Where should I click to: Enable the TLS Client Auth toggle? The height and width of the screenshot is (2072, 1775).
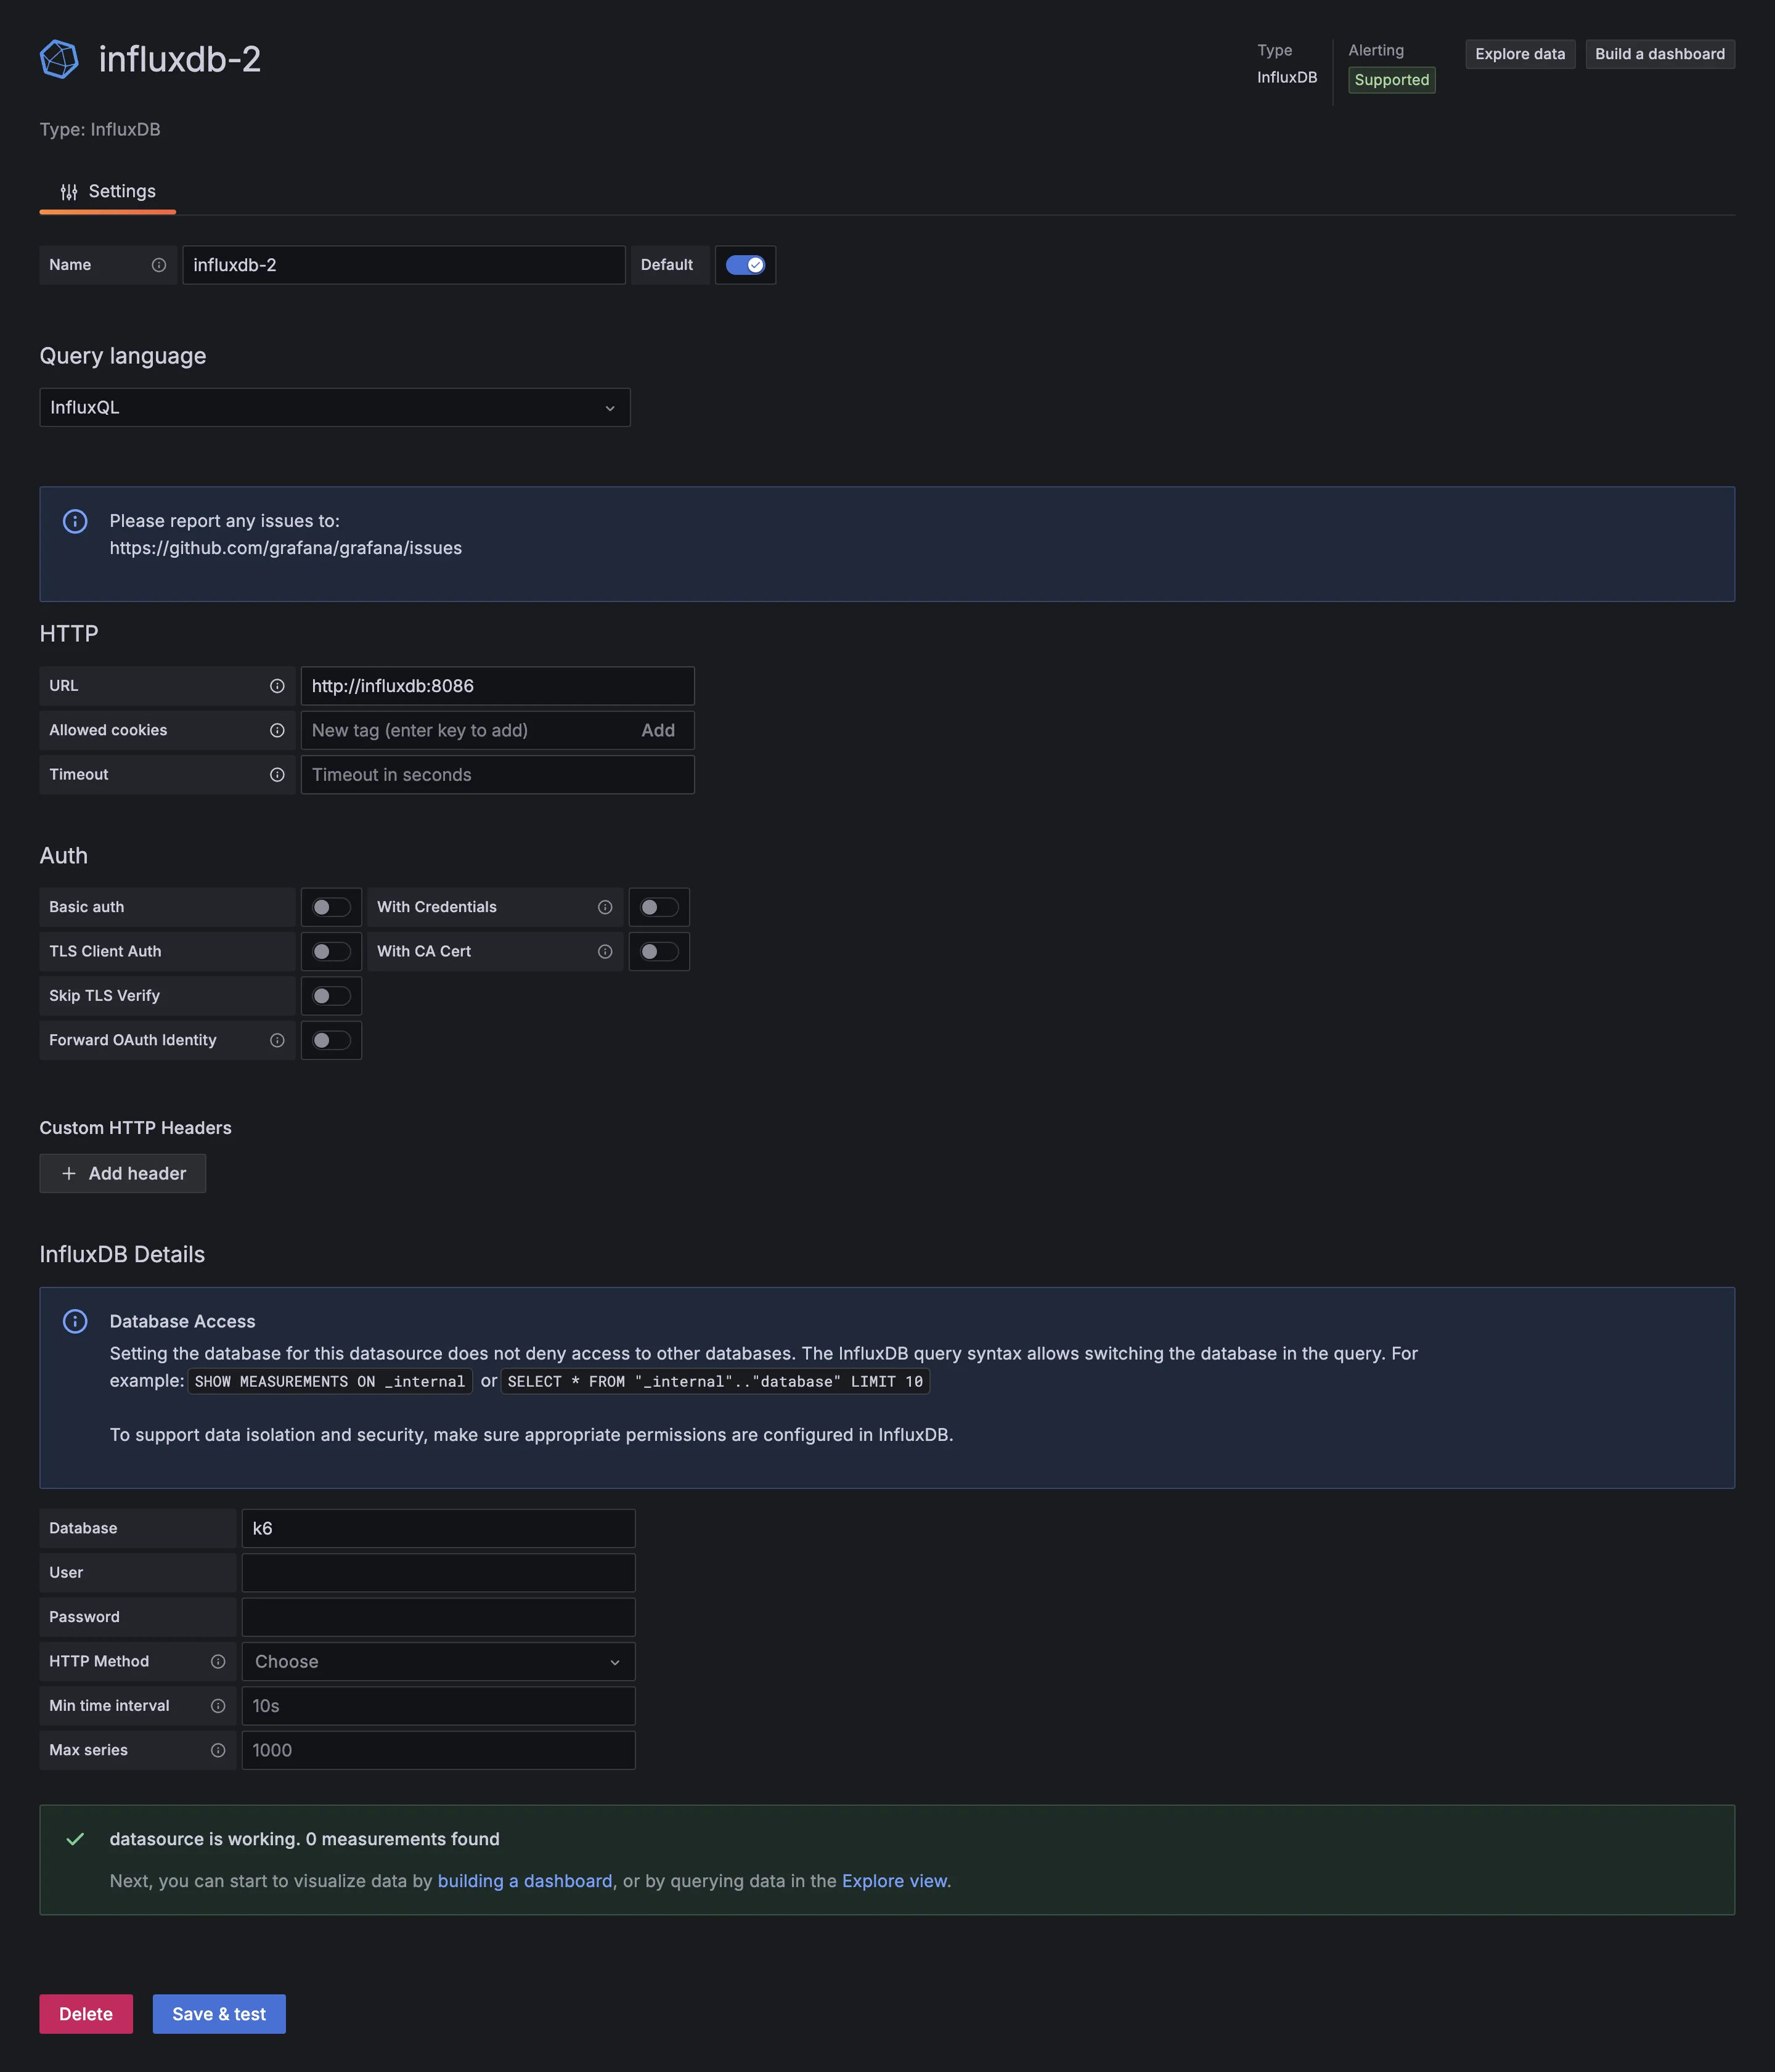[331, 951]
